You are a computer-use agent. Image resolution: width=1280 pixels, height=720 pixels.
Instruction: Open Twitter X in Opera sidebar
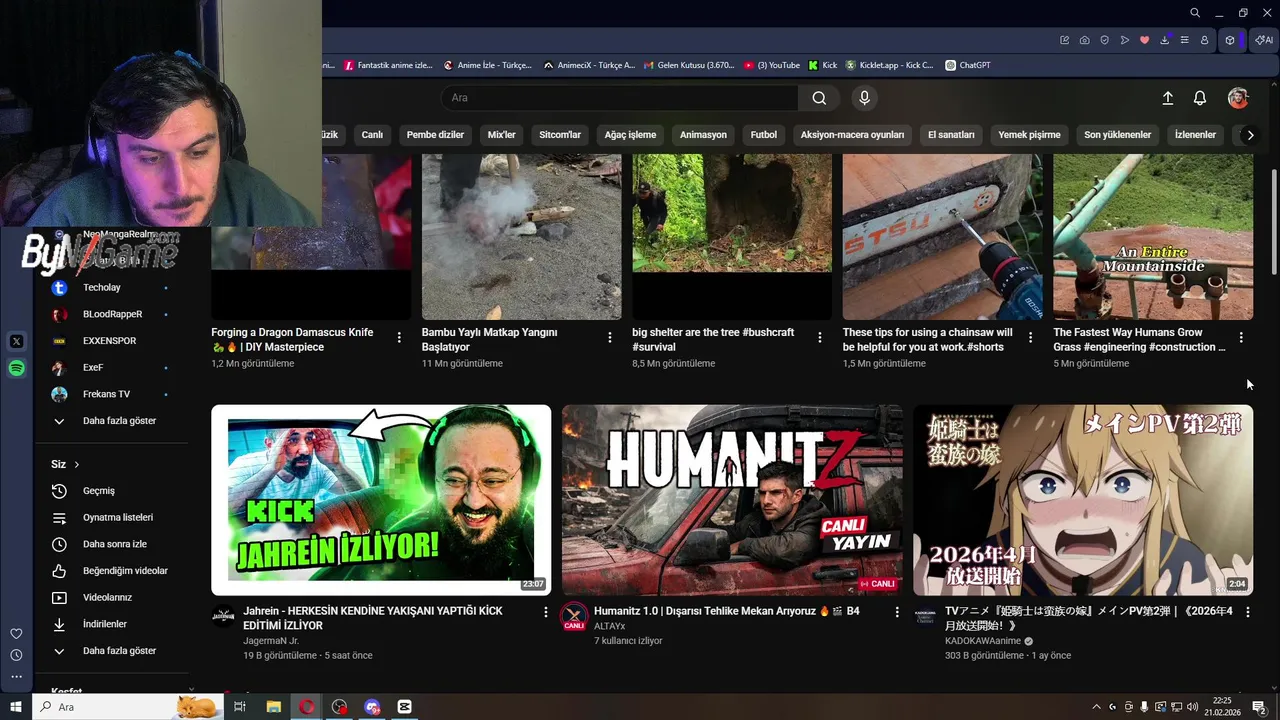(16, 341)
